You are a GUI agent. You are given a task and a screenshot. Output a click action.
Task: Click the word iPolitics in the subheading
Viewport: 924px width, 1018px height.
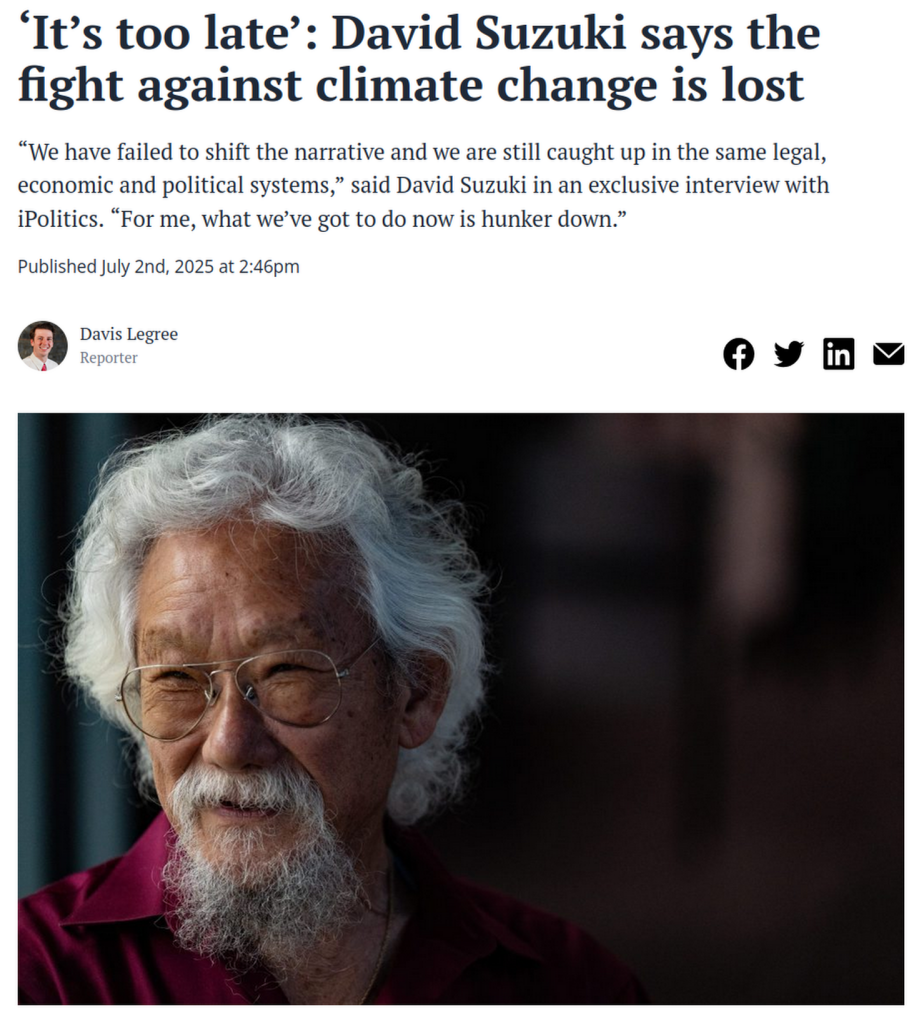tap(60, 219)
